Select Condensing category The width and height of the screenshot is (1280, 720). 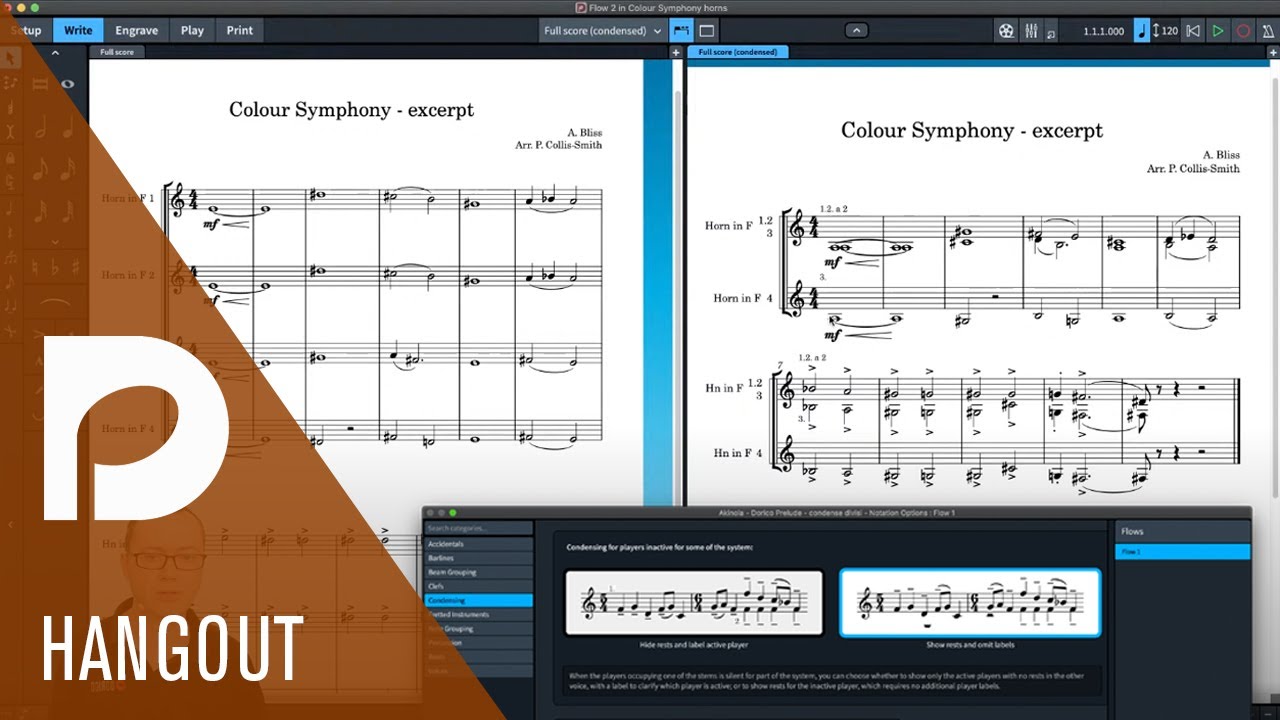click(478, 600)
